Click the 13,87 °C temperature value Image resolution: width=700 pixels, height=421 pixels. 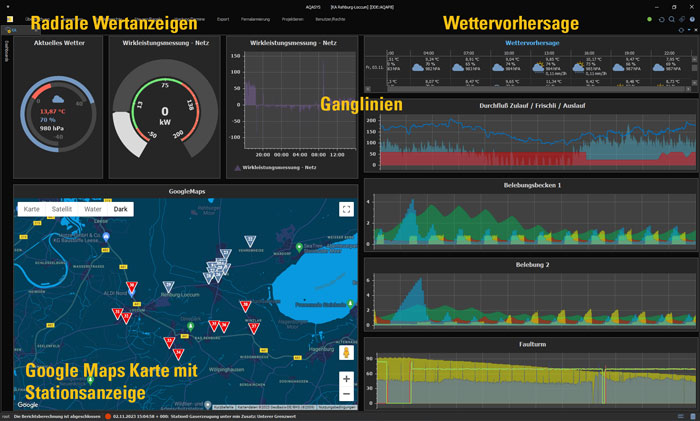(x=53, y=111)
